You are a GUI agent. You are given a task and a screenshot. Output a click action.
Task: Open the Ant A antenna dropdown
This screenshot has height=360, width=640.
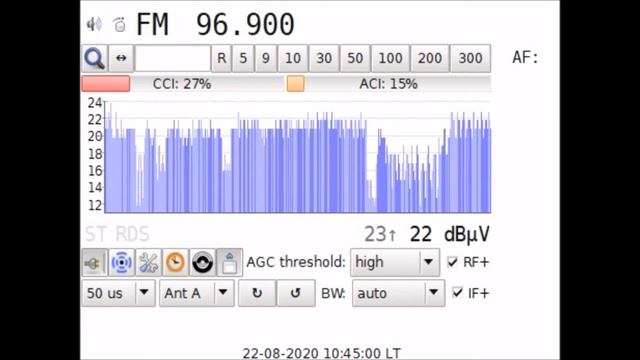pos(196,293)
